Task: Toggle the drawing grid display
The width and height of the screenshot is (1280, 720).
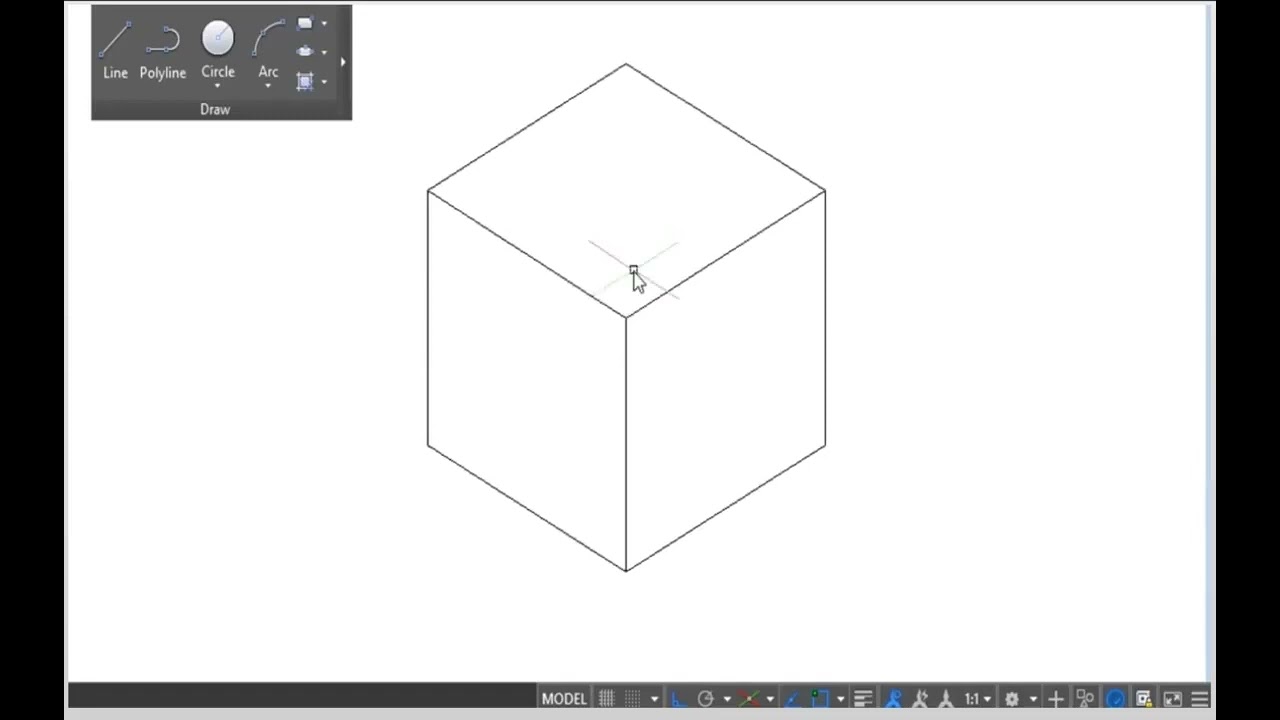Action: tap(606, 699)
